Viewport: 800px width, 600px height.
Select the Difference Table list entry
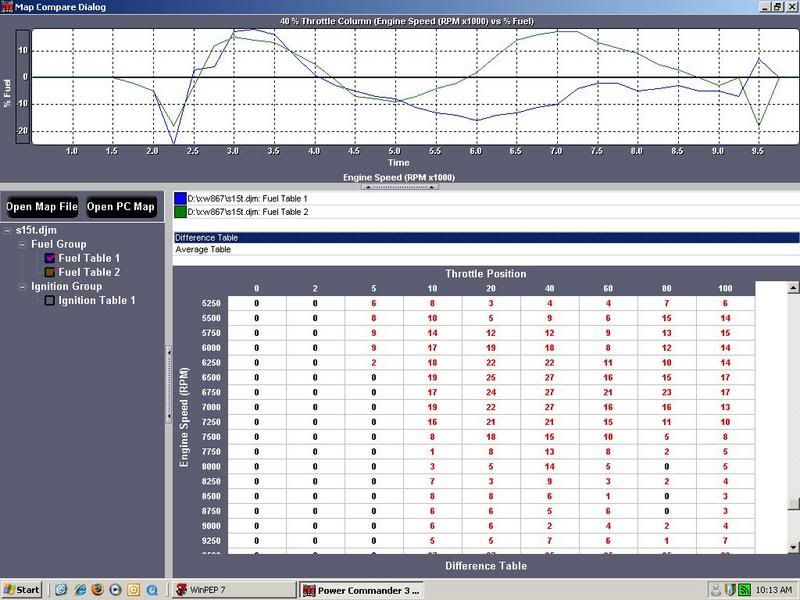coord(486,238)
